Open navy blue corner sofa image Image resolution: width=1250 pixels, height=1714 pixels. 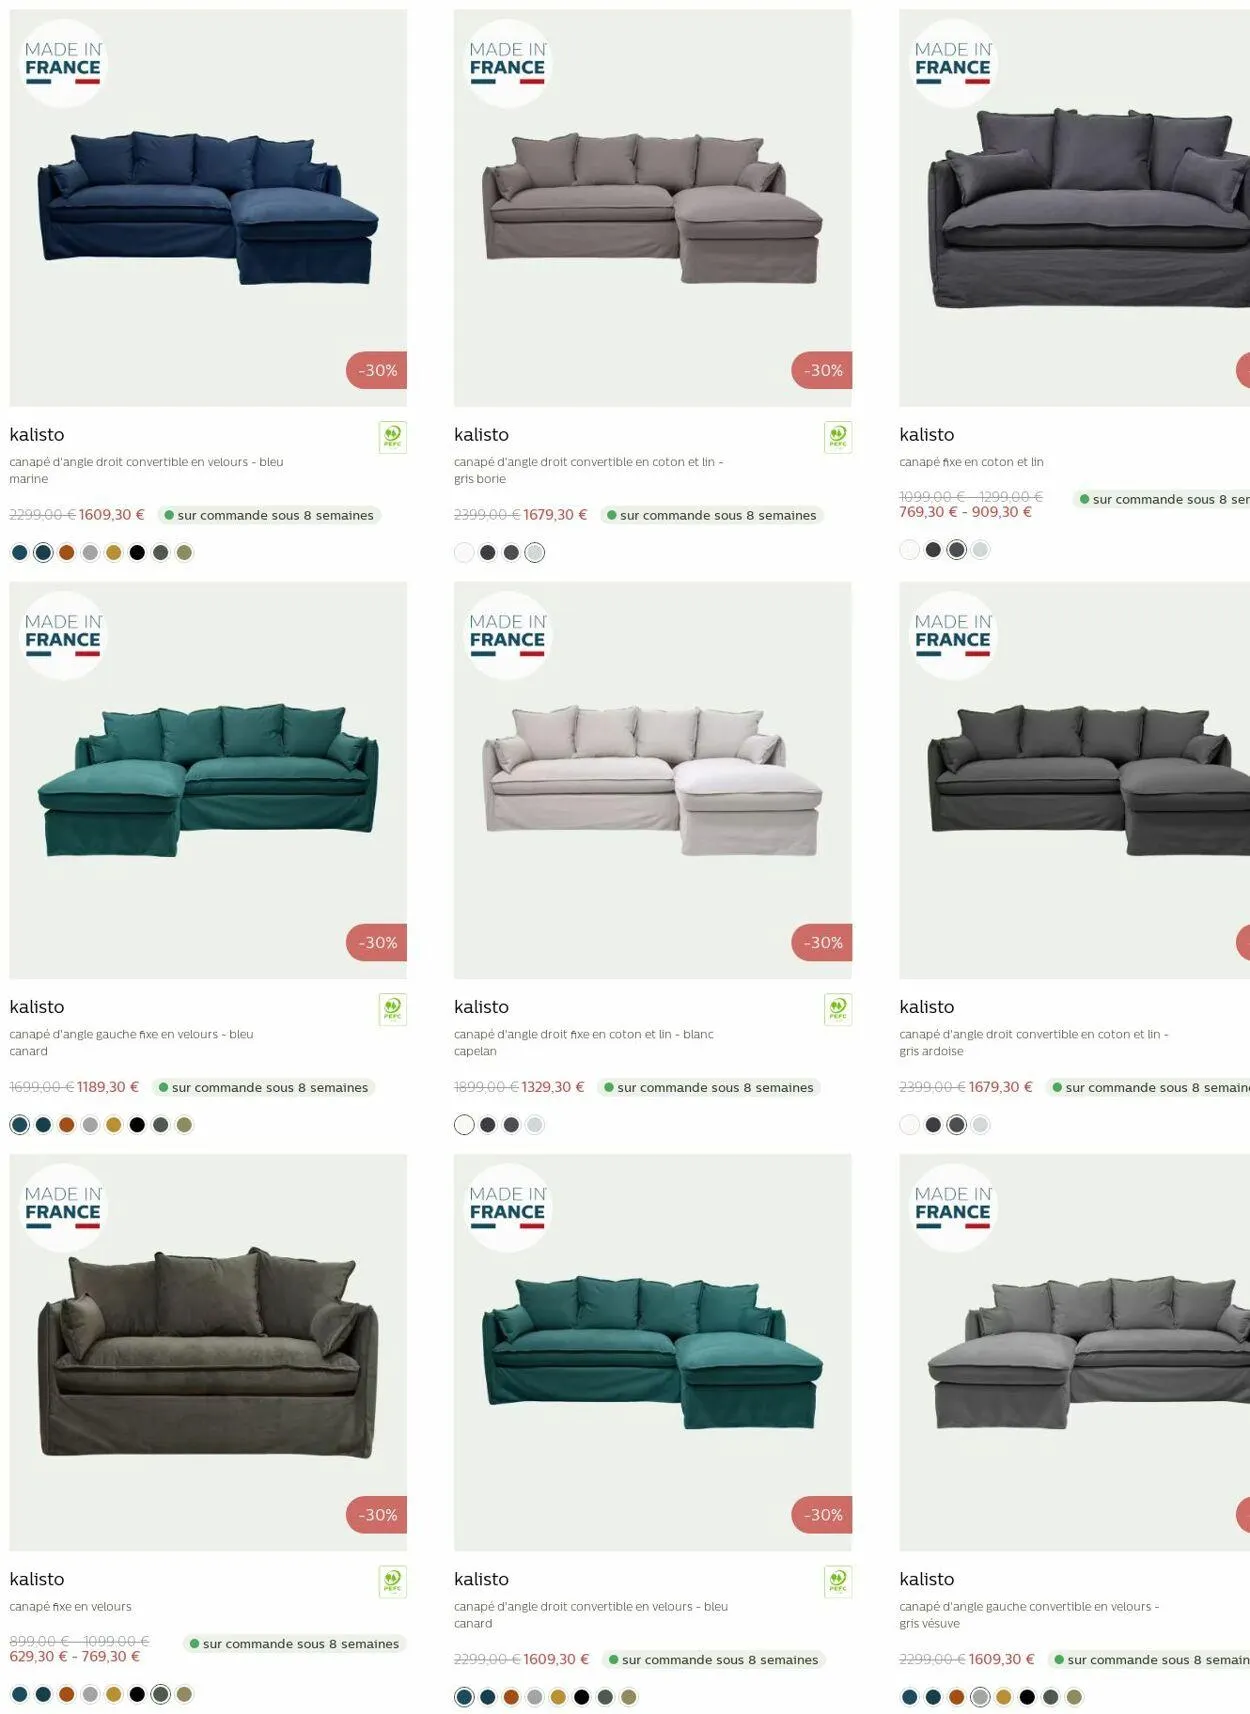tap(208, 208)
